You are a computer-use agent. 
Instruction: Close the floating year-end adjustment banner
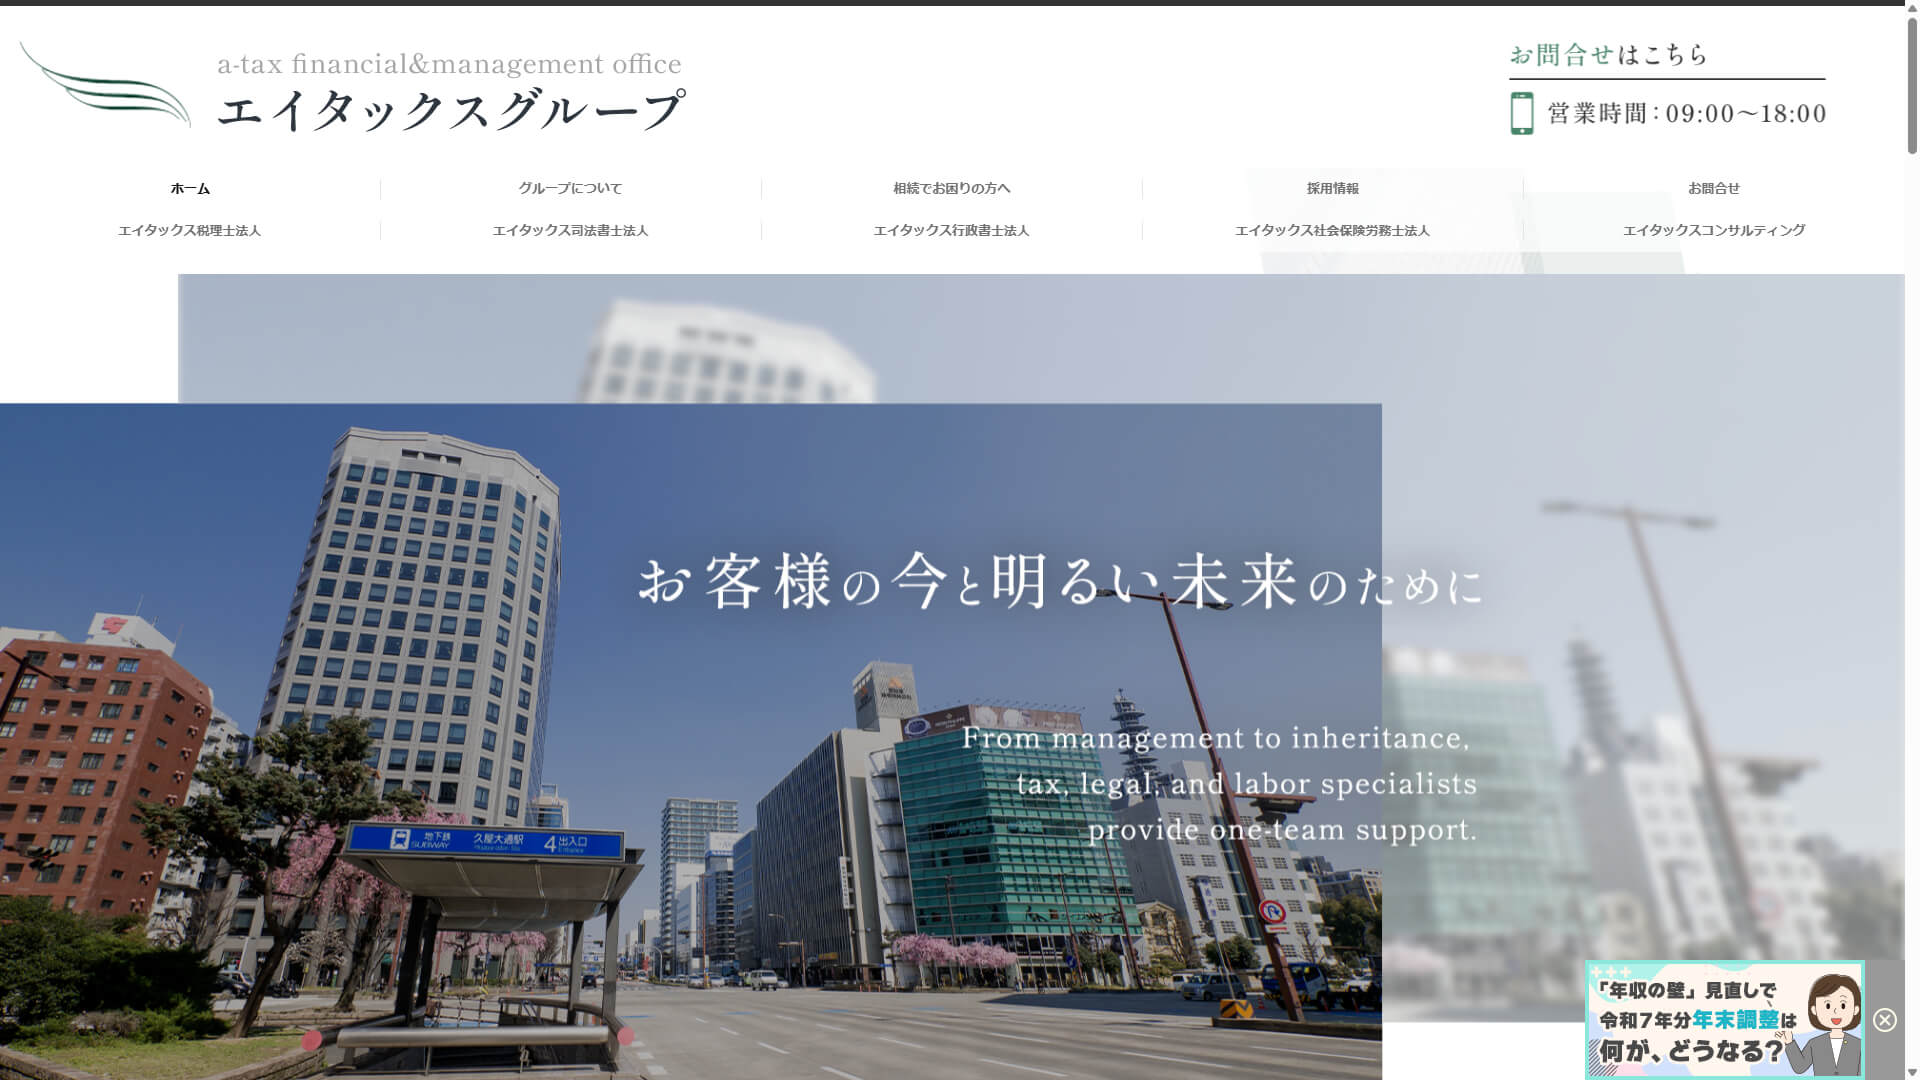tap(1884, 1020)
